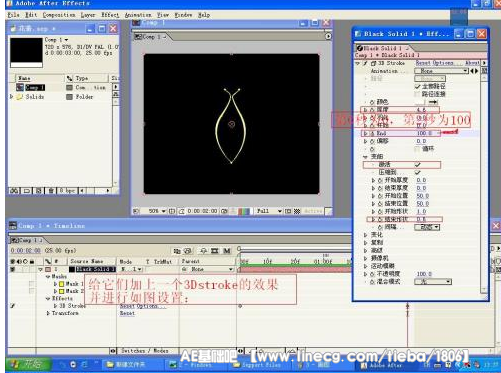The height and width of the screenshot is (373, 501).
Task: Click Reset in the 3D Stroke Effect Controls header
Action: coord(423,63)
